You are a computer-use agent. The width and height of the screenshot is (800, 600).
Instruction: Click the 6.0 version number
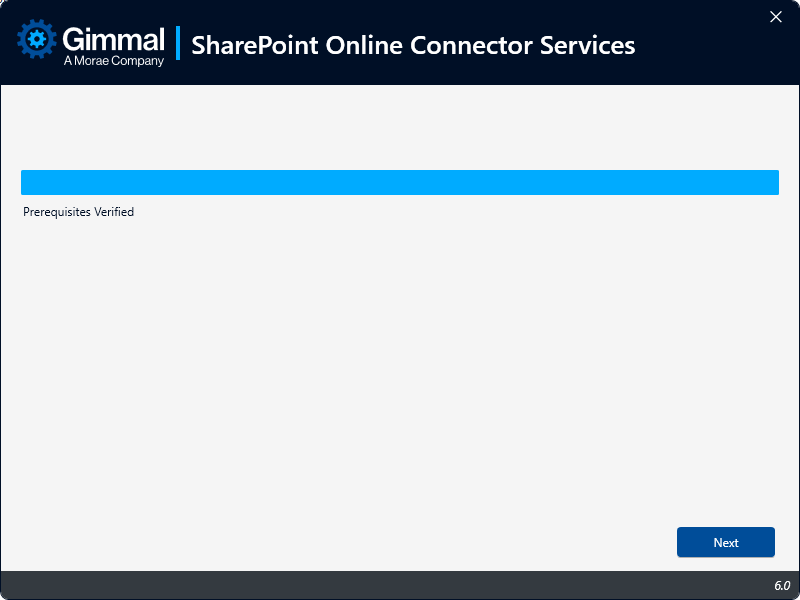(781, 585)
